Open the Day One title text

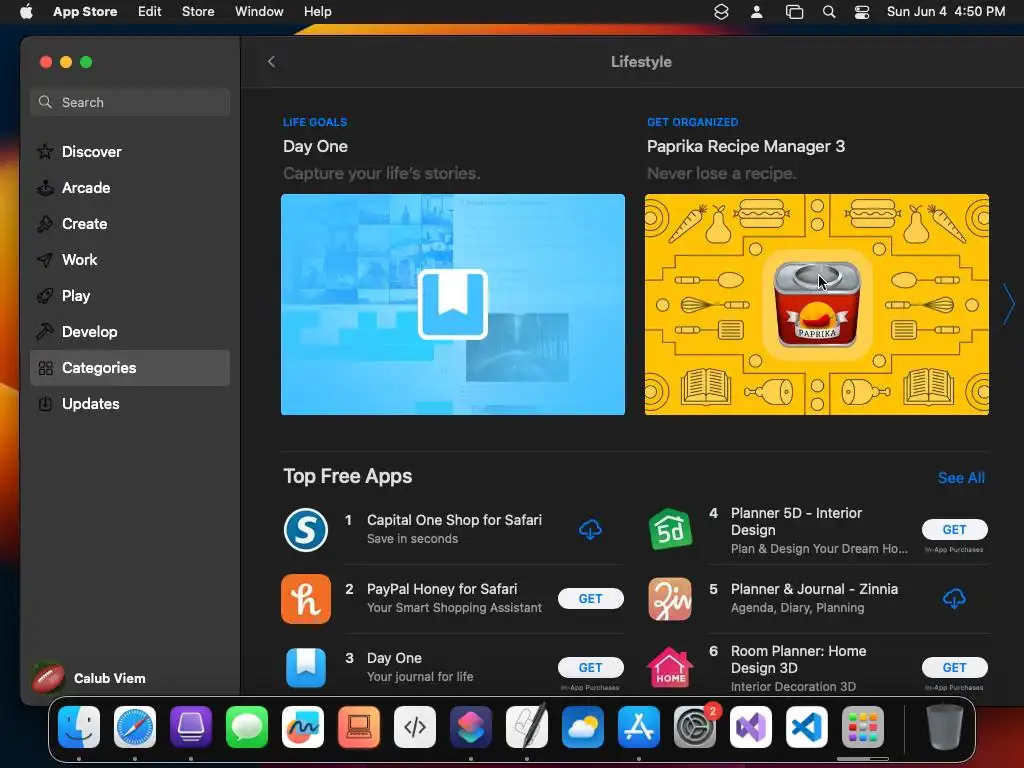coord(315,146)
